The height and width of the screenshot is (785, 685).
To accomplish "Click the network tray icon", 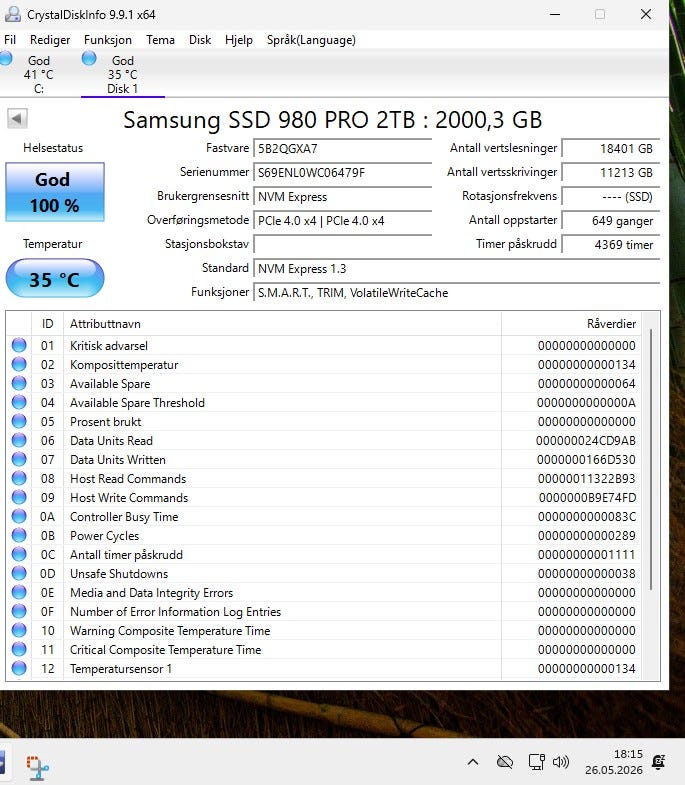I will tap(537, 762).
